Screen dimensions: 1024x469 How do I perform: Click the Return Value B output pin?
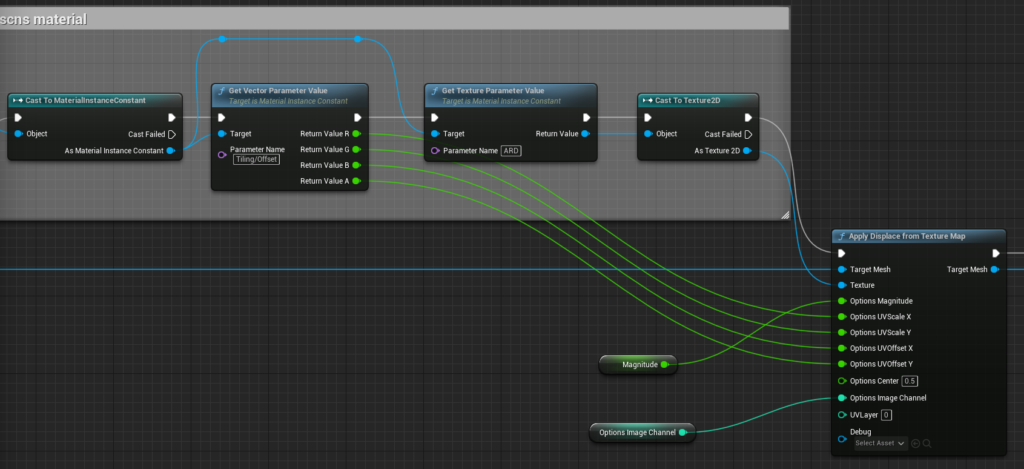click(356, 165)
